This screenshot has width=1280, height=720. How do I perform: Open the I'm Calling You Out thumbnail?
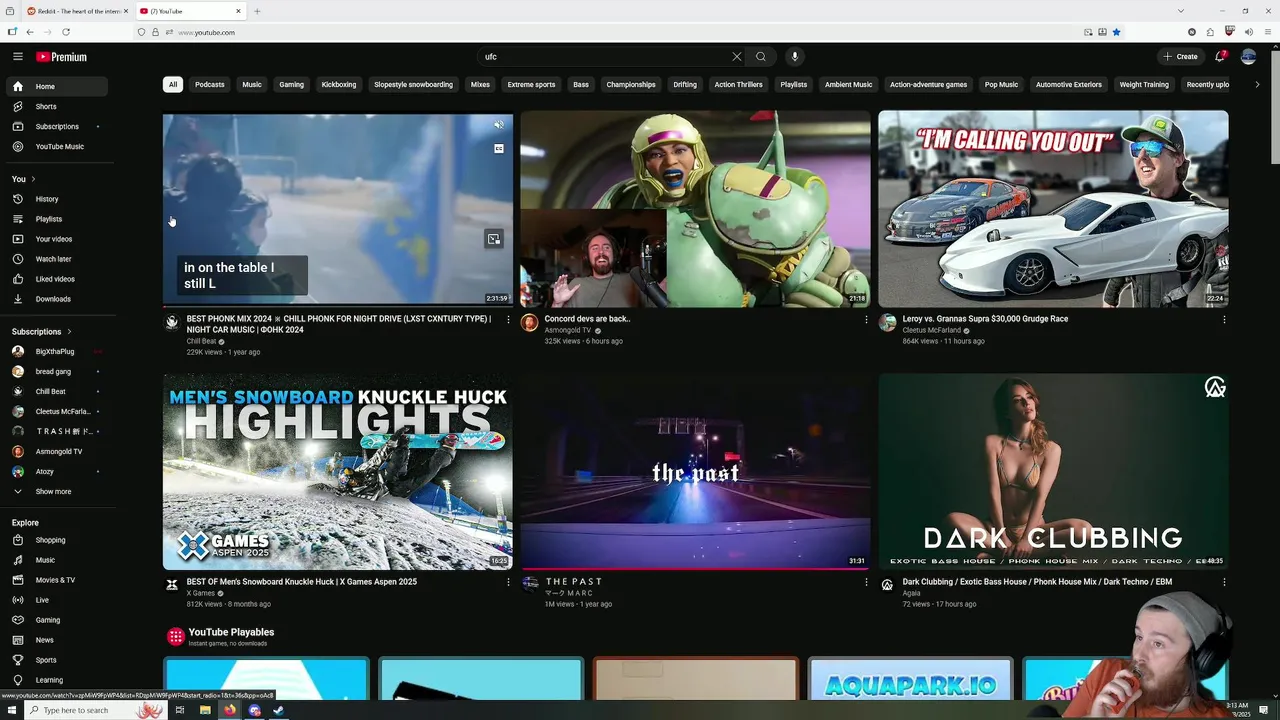click(1053, 209)
